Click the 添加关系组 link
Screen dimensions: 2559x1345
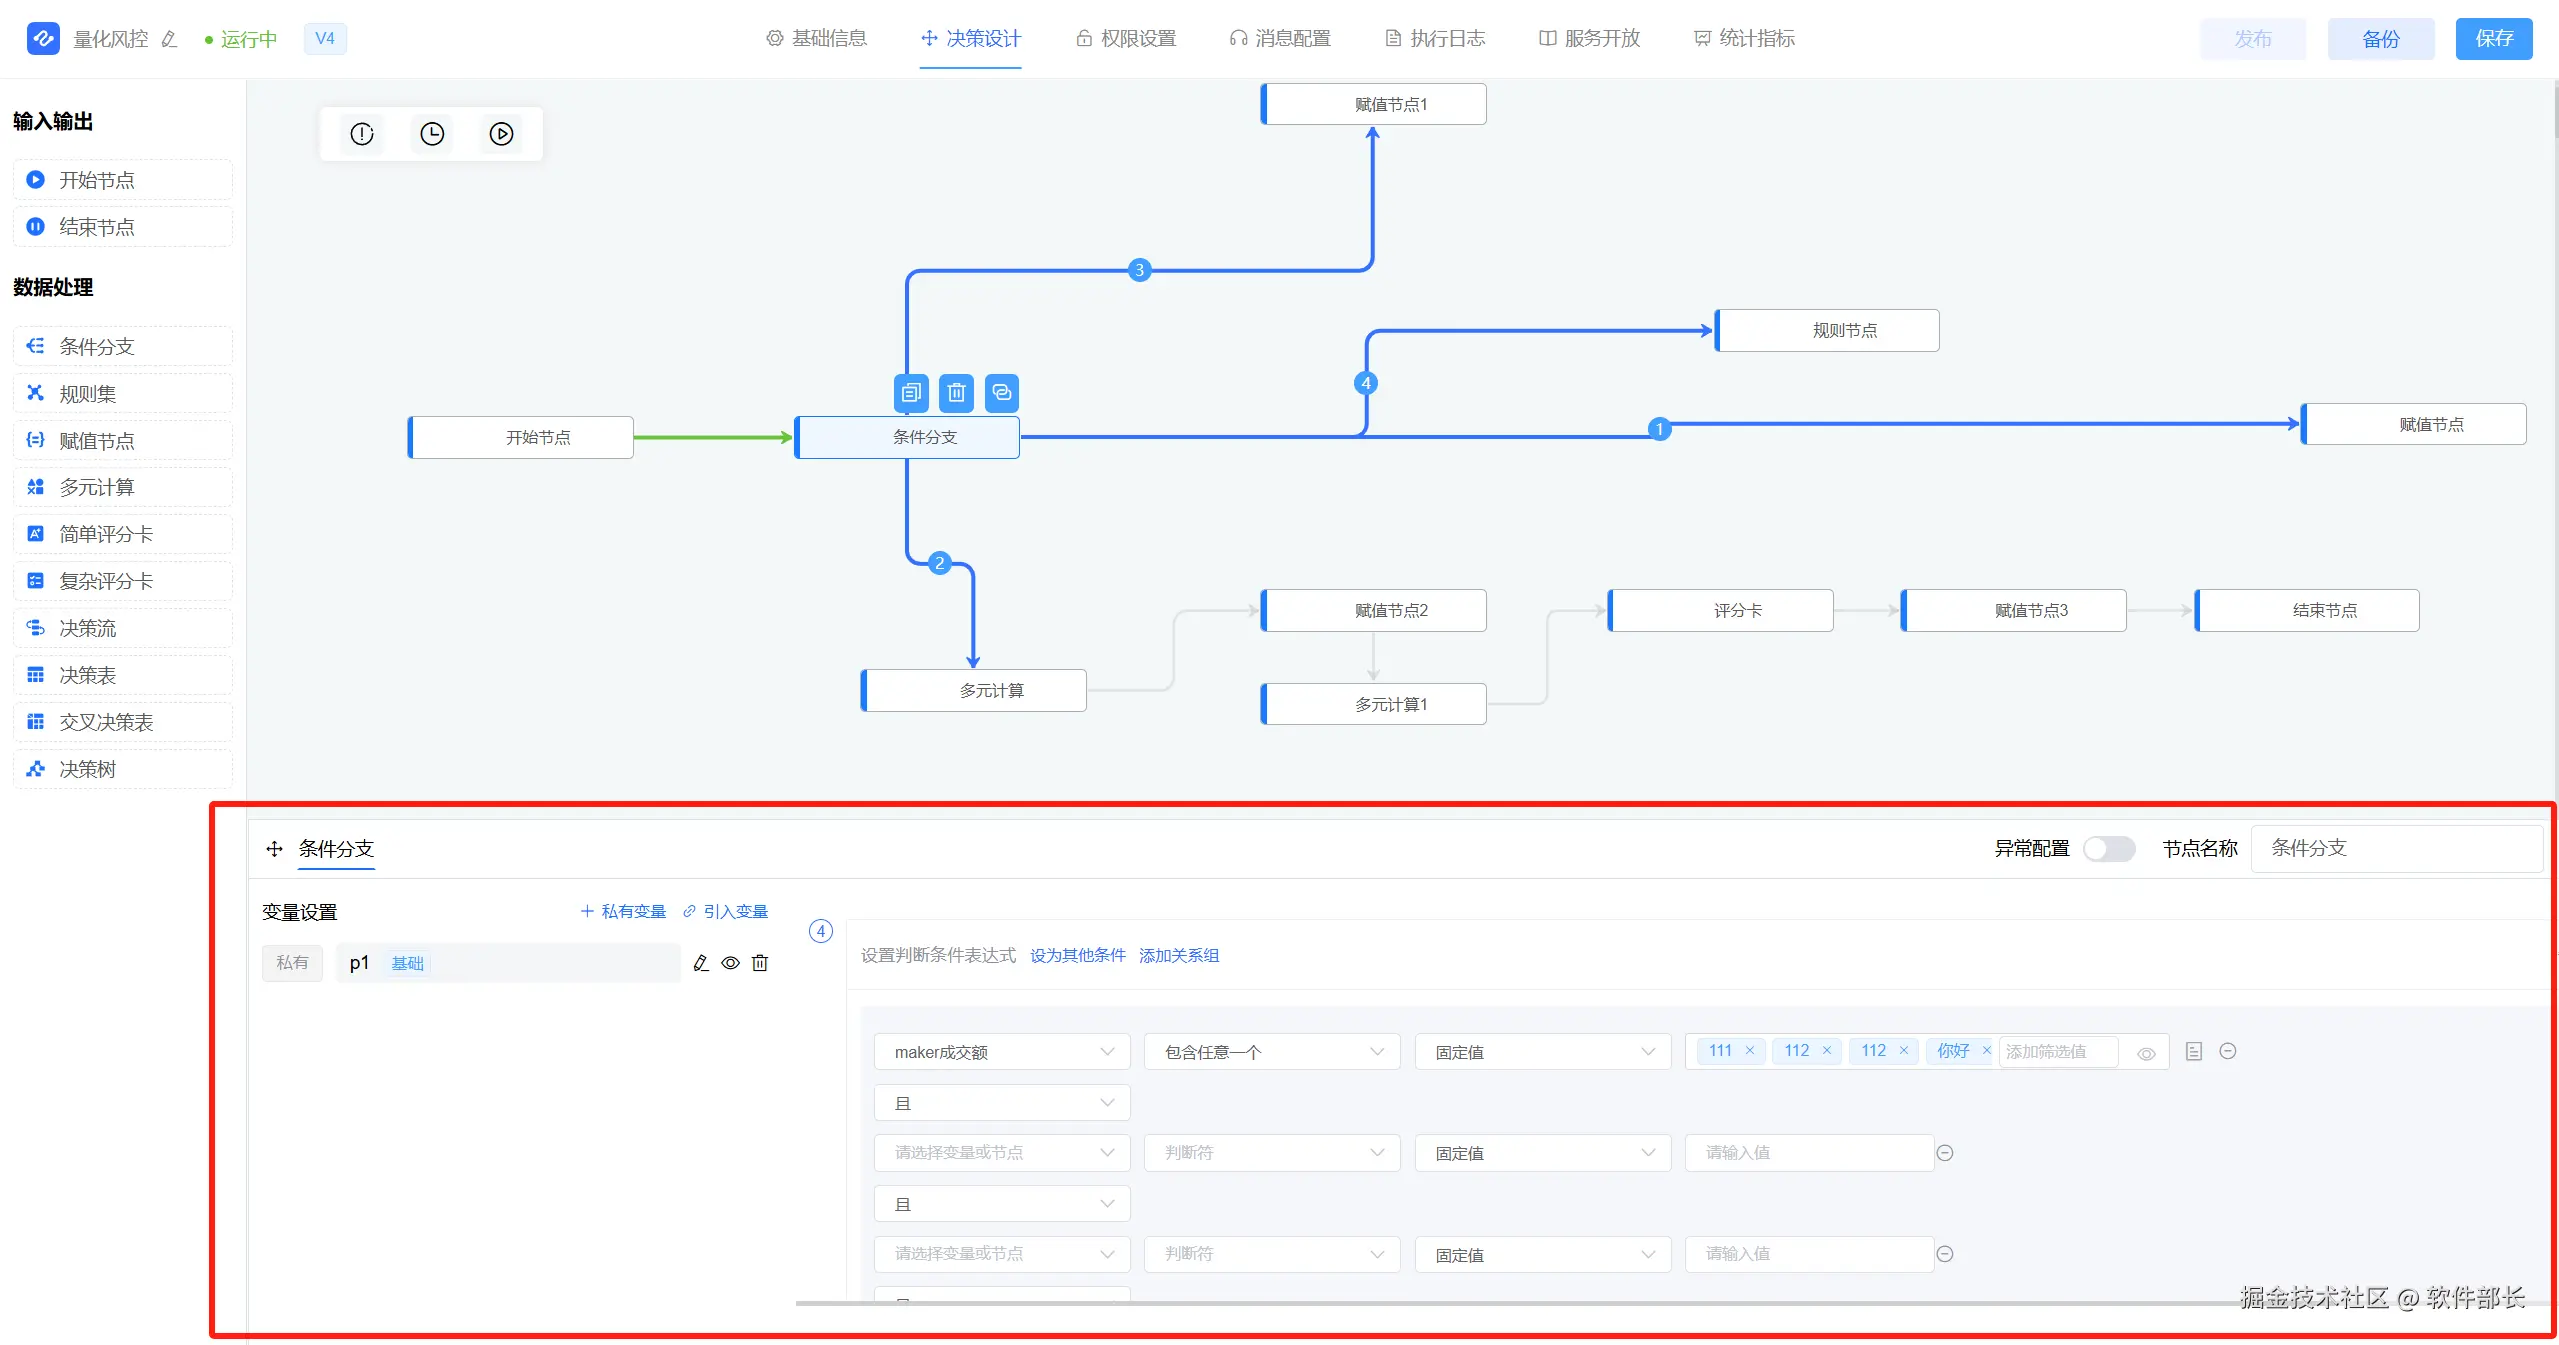[x=1179, y=955]
